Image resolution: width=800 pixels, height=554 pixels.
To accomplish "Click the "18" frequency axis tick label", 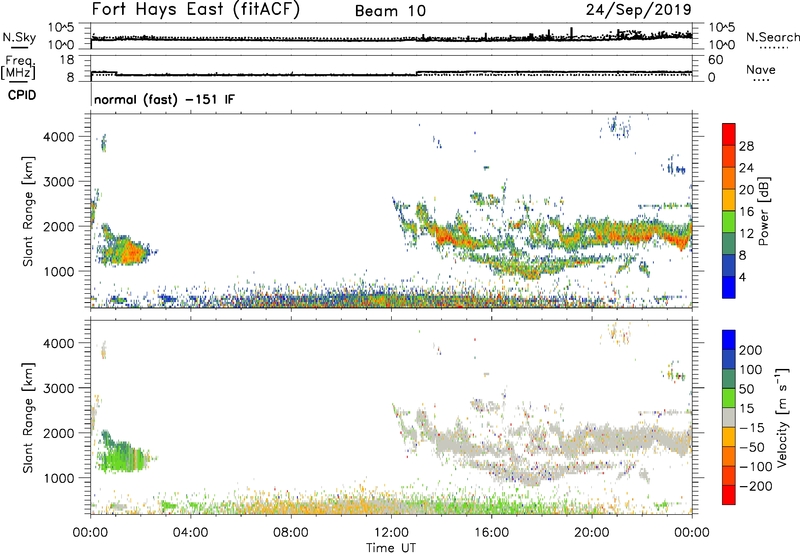I will (67, 60).
